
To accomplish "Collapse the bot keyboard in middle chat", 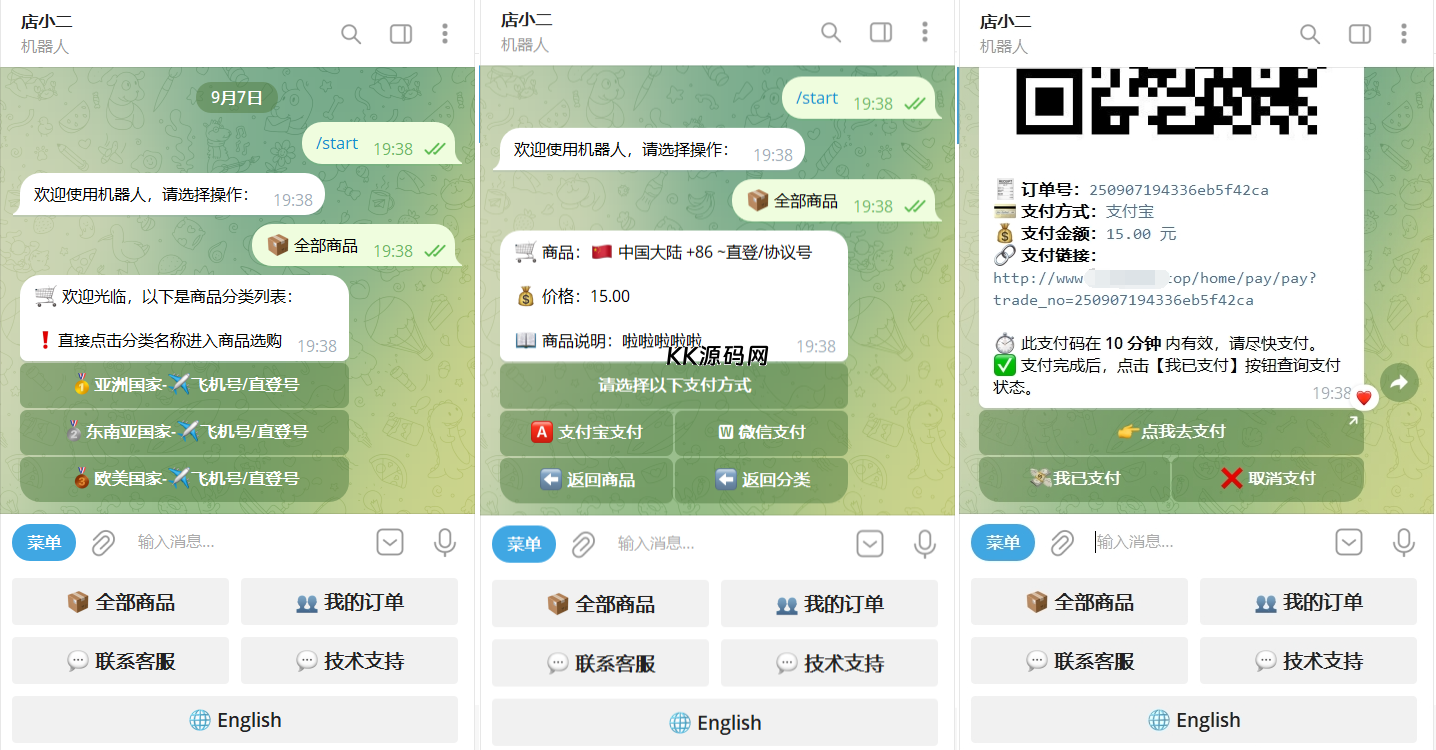I will (x=870, y=544).
